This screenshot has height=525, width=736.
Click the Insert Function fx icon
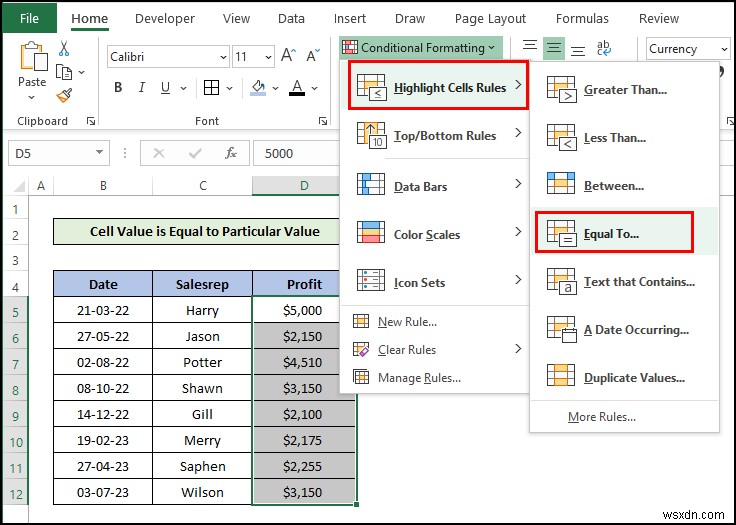(x=230, y=153)
